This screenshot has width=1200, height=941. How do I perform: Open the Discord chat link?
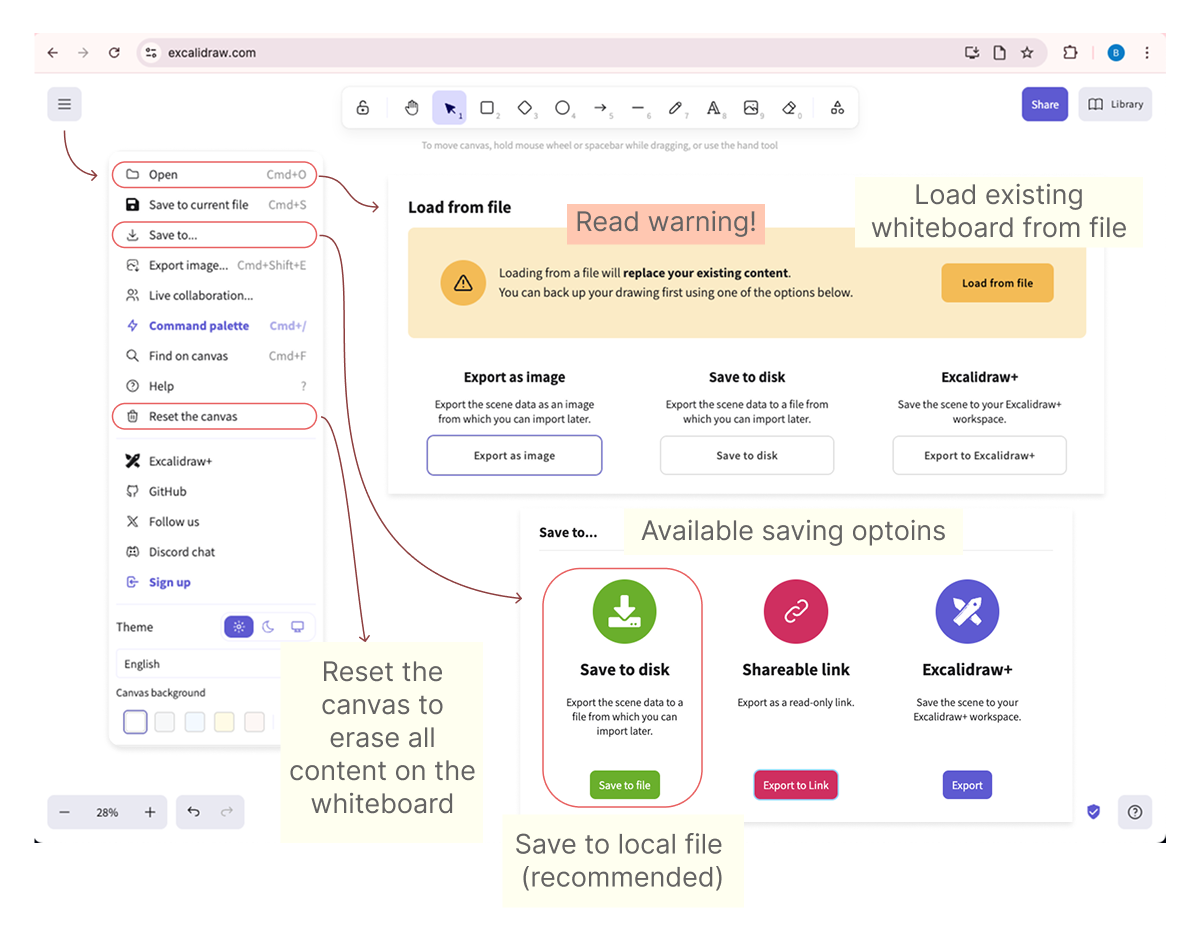(214, 552)
